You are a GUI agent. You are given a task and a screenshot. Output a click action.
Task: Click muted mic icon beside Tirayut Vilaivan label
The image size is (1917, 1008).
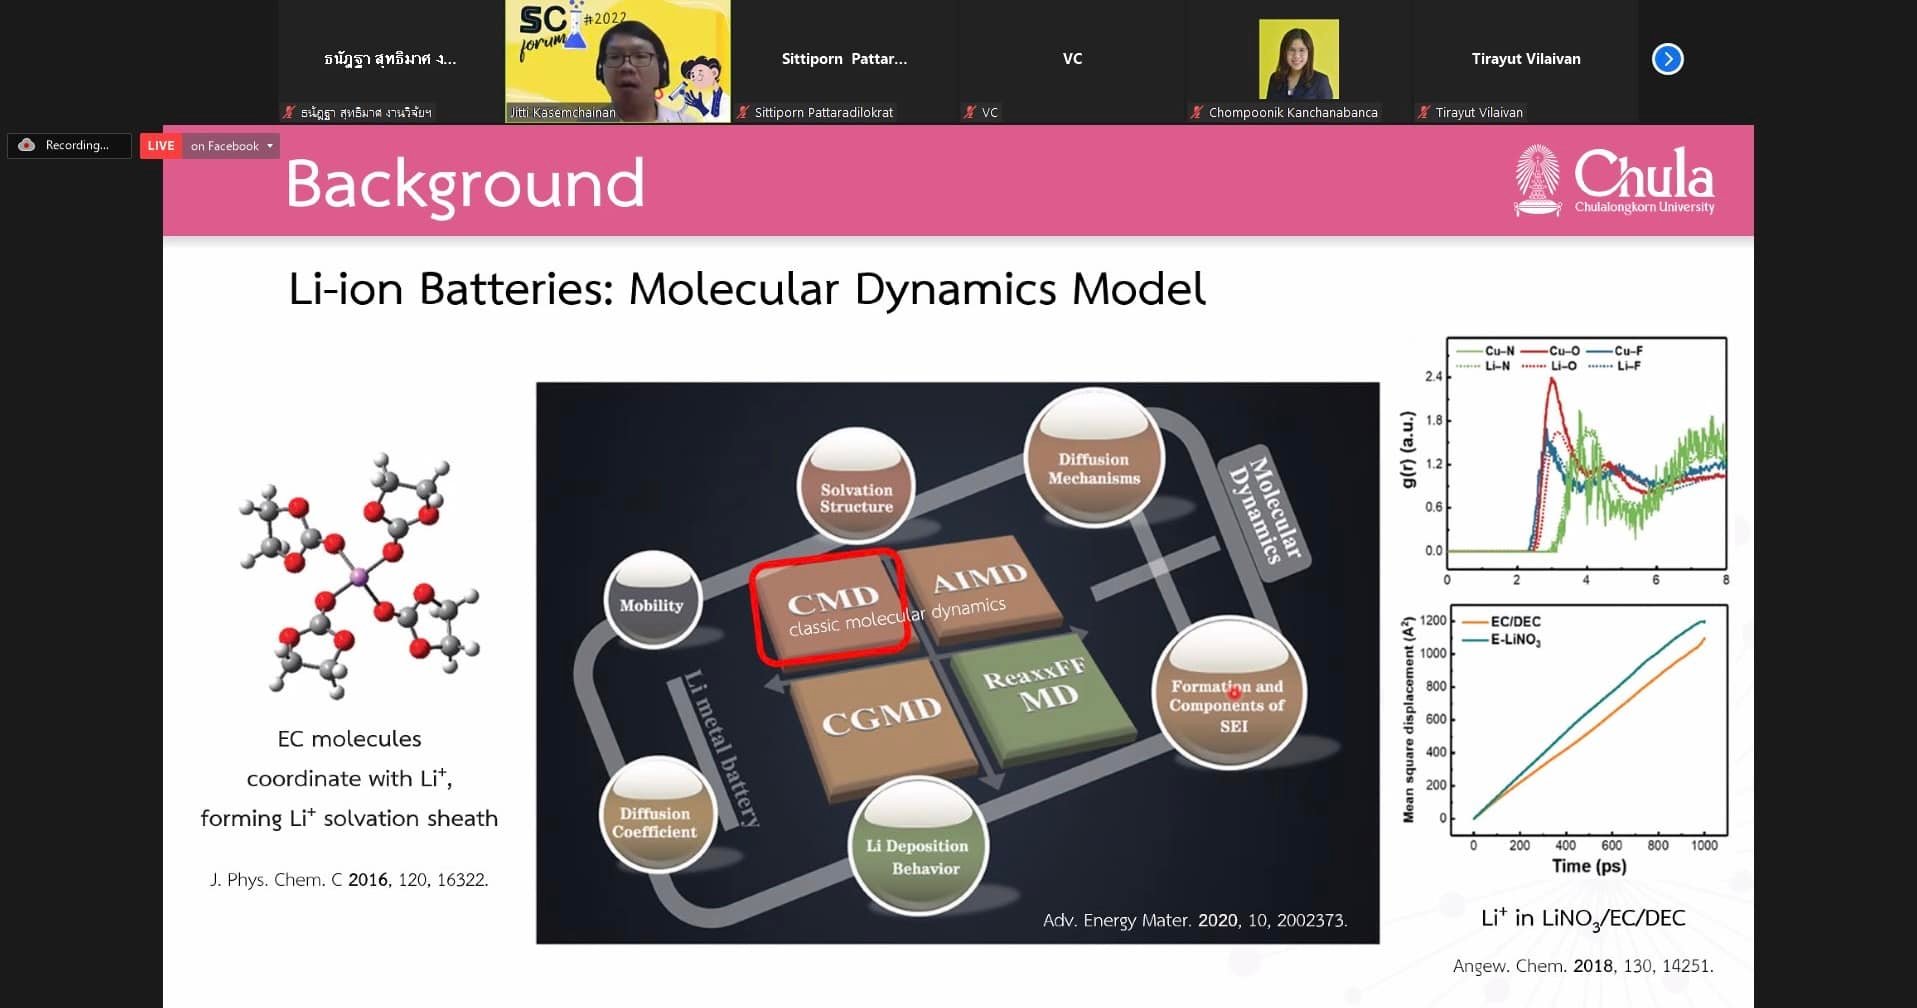point(1424,112)
